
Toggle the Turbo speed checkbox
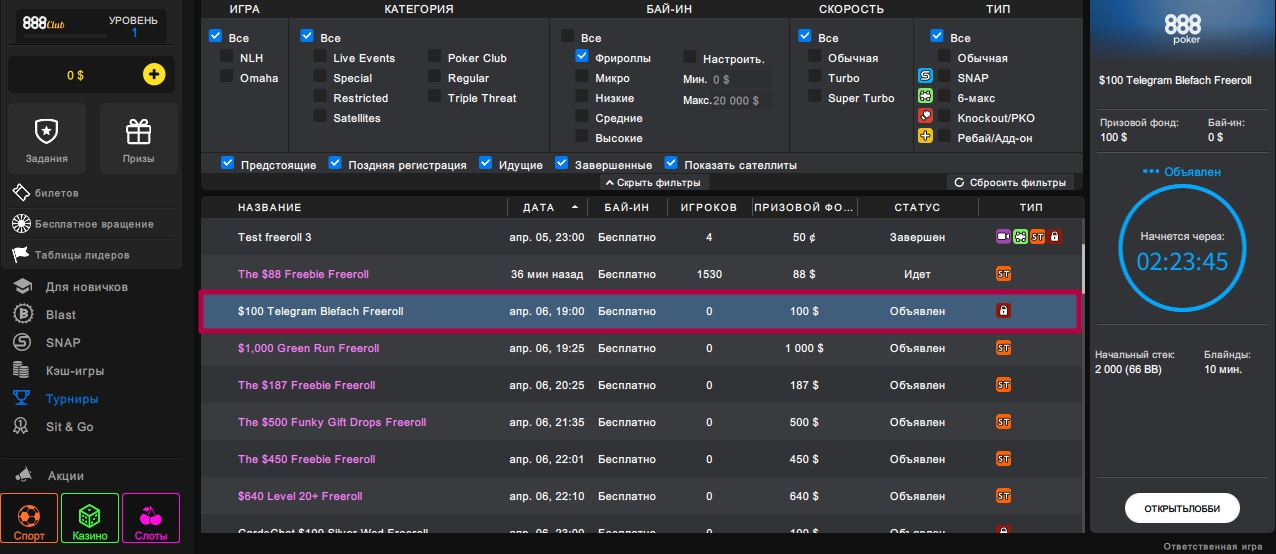pos(815,78)
